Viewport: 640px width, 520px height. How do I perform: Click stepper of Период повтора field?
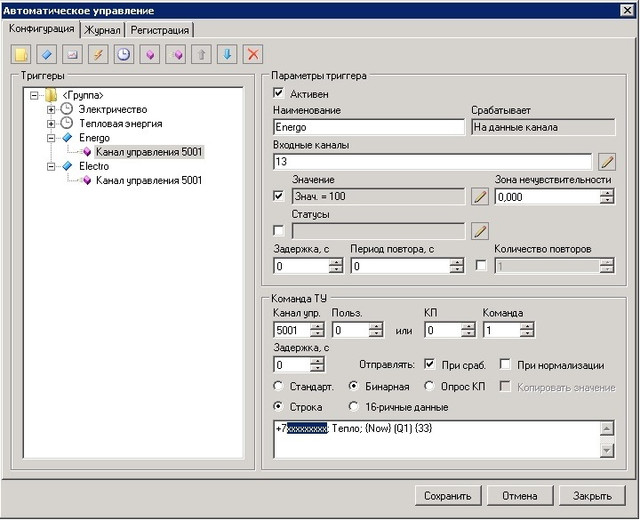click(457, 267)
